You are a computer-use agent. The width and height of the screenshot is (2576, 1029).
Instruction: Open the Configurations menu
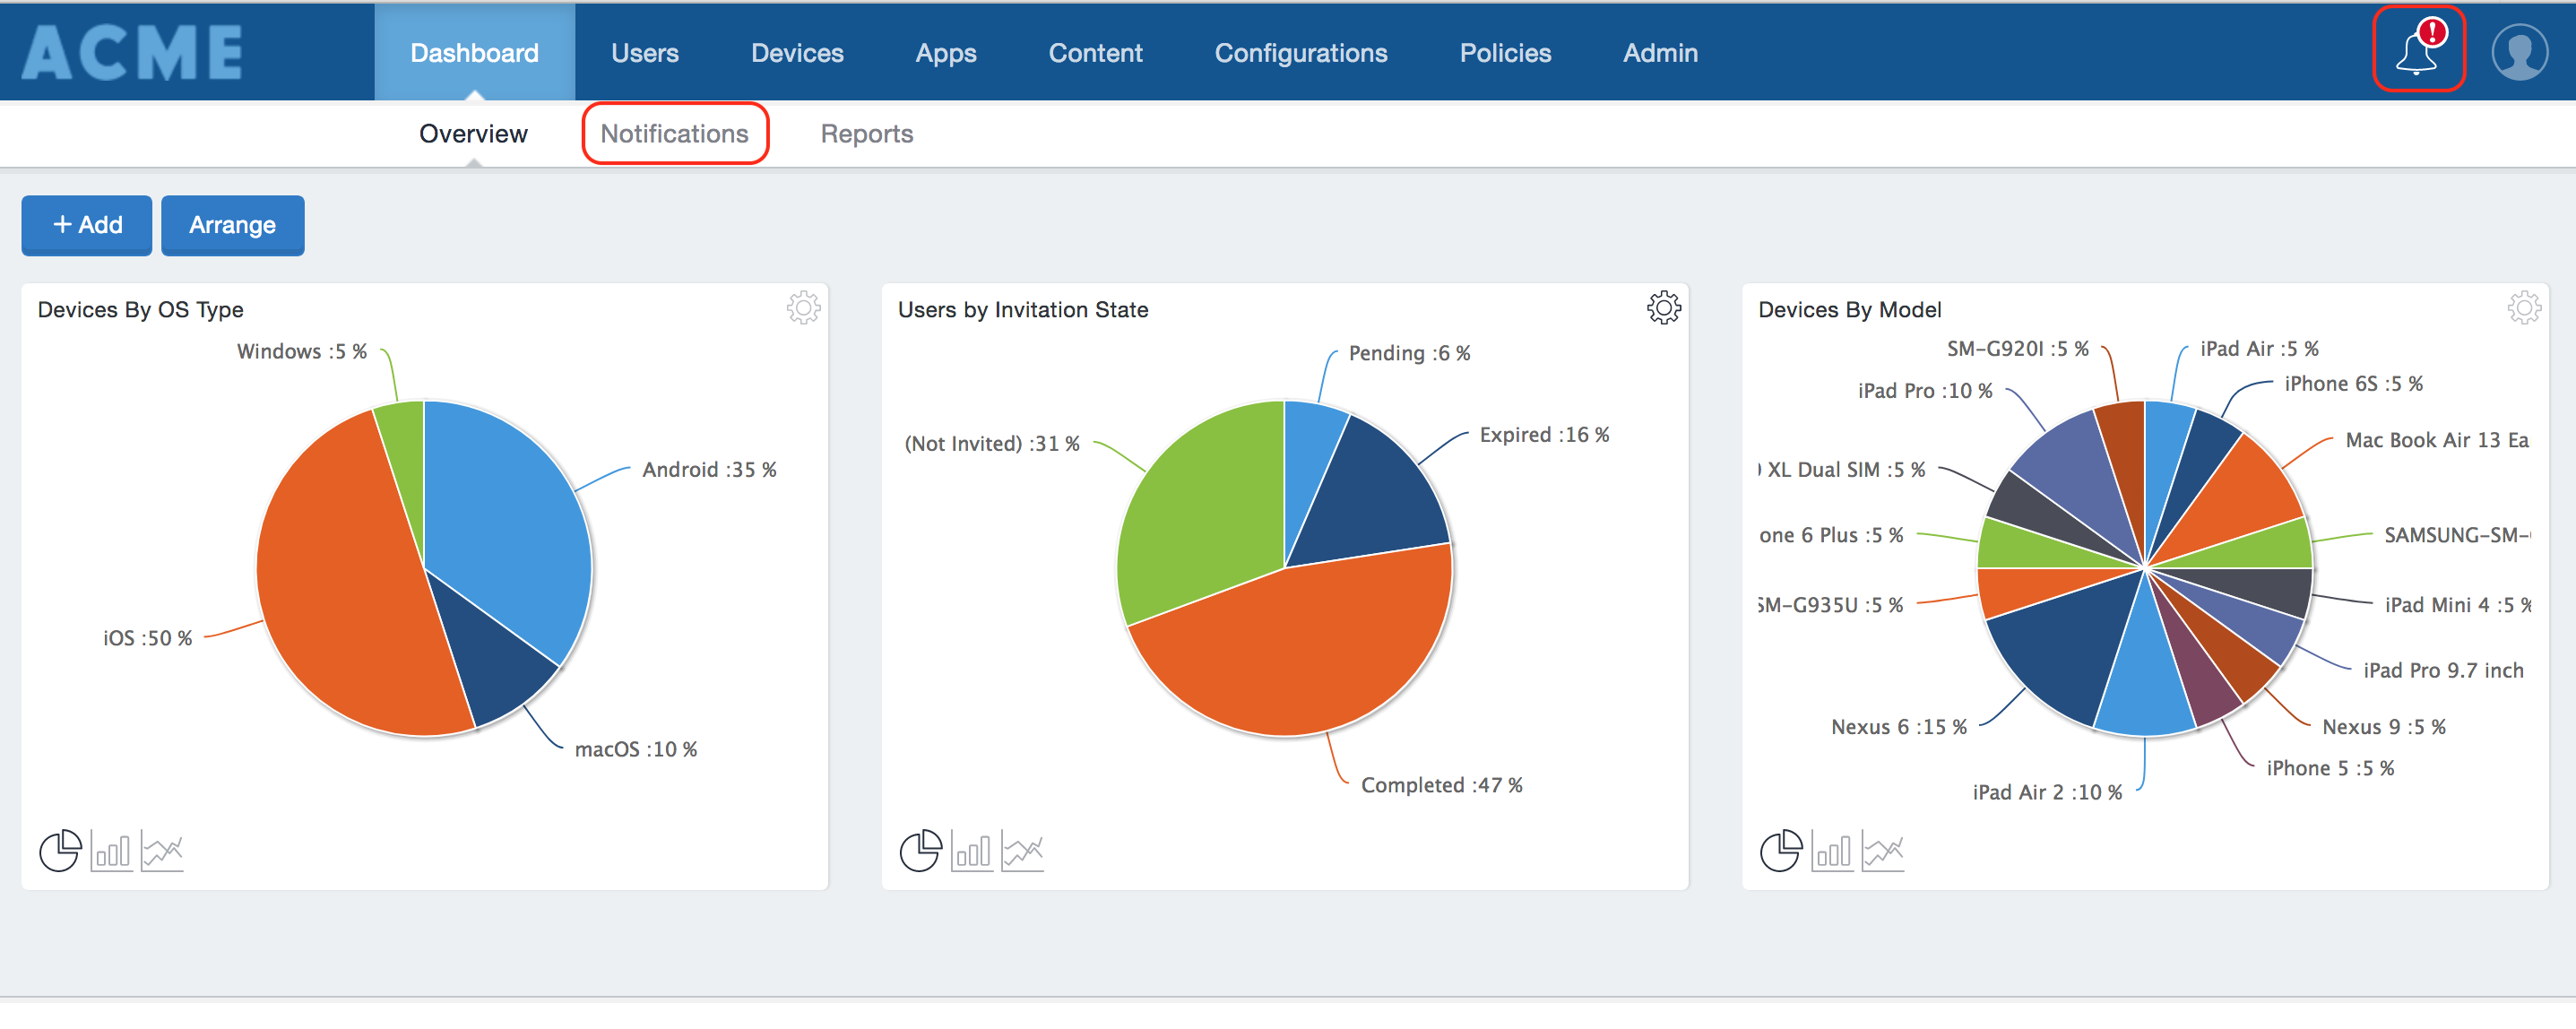(x=1301, y=52)
